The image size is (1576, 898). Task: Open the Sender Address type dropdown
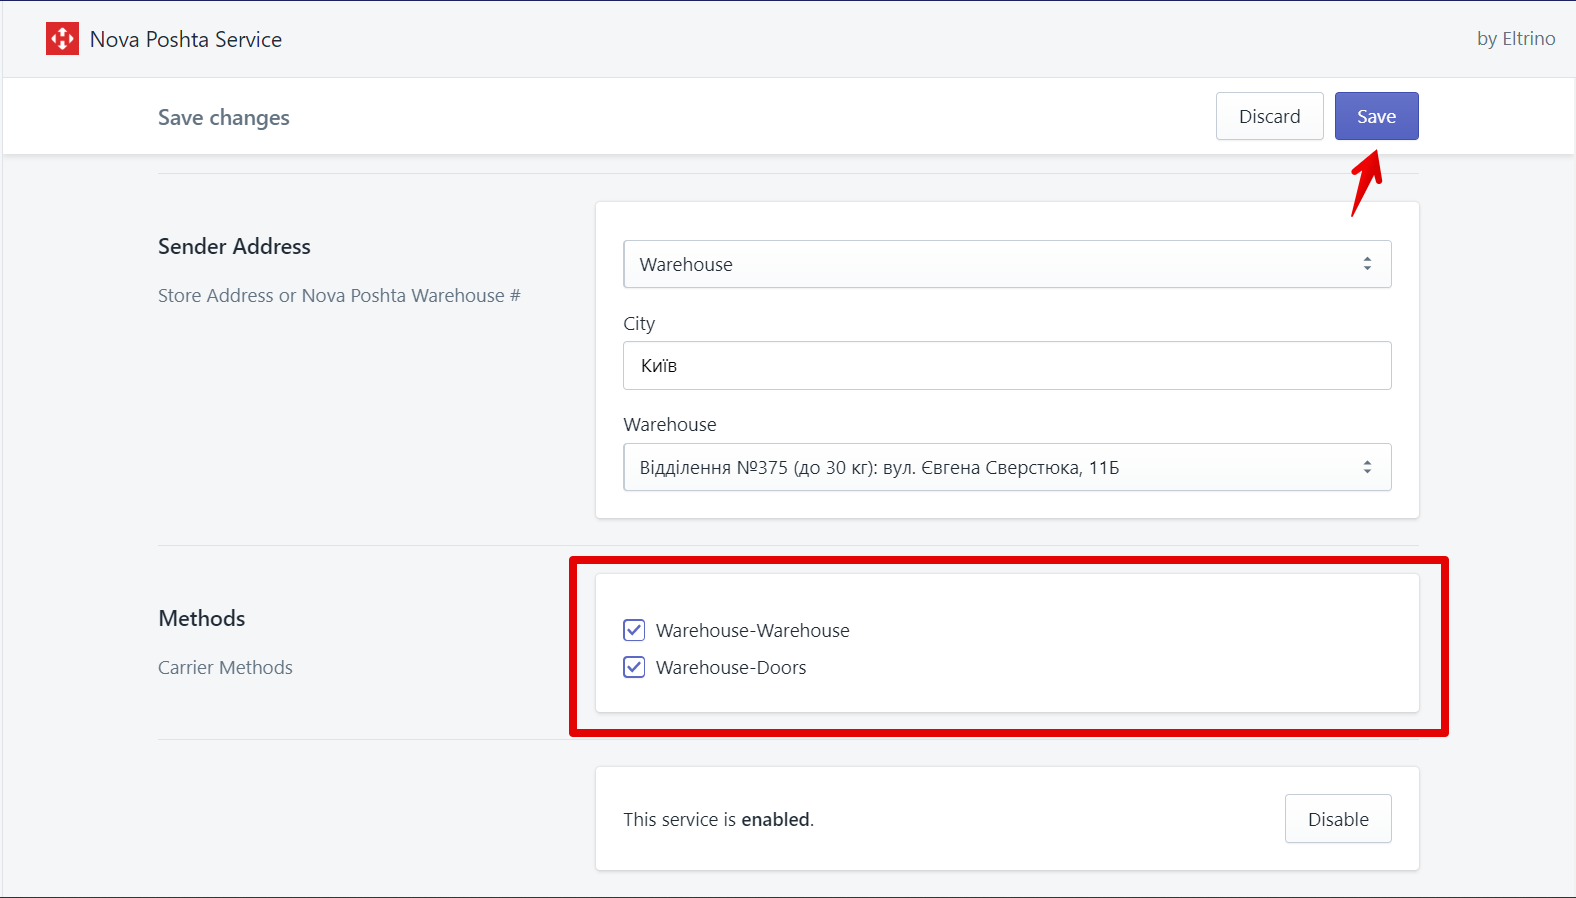pyautogui.click(x=1007, y=264)
